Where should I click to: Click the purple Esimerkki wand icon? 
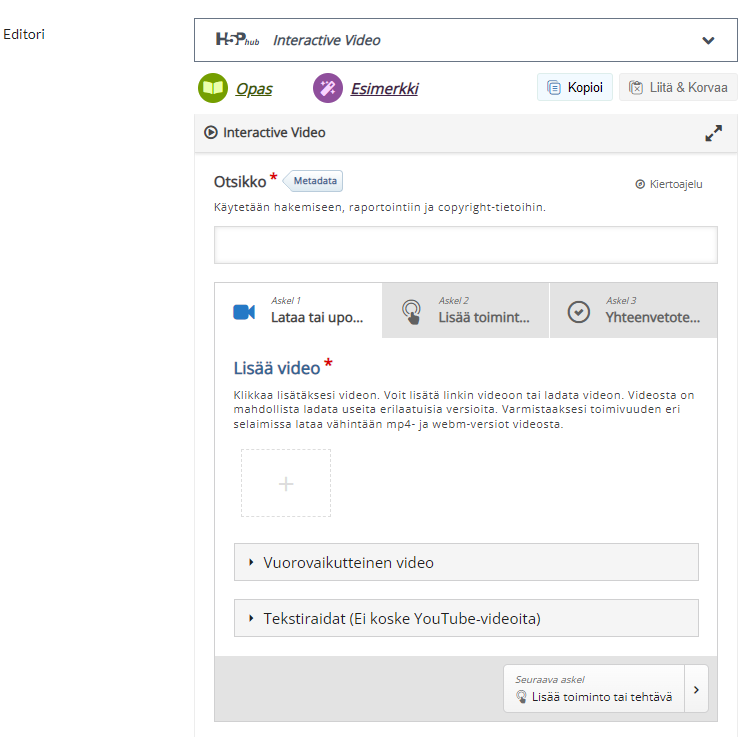[x=328, y=88]
